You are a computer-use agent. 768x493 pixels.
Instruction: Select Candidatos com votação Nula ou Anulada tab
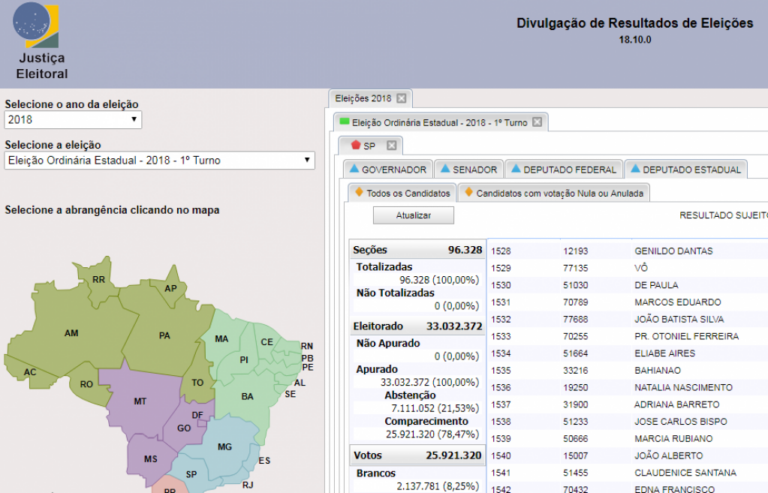click(554, 193)
